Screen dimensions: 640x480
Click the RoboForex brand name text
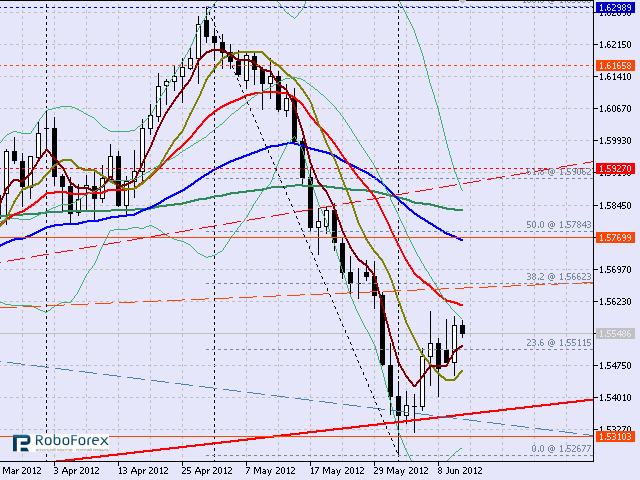coord(67,441)
